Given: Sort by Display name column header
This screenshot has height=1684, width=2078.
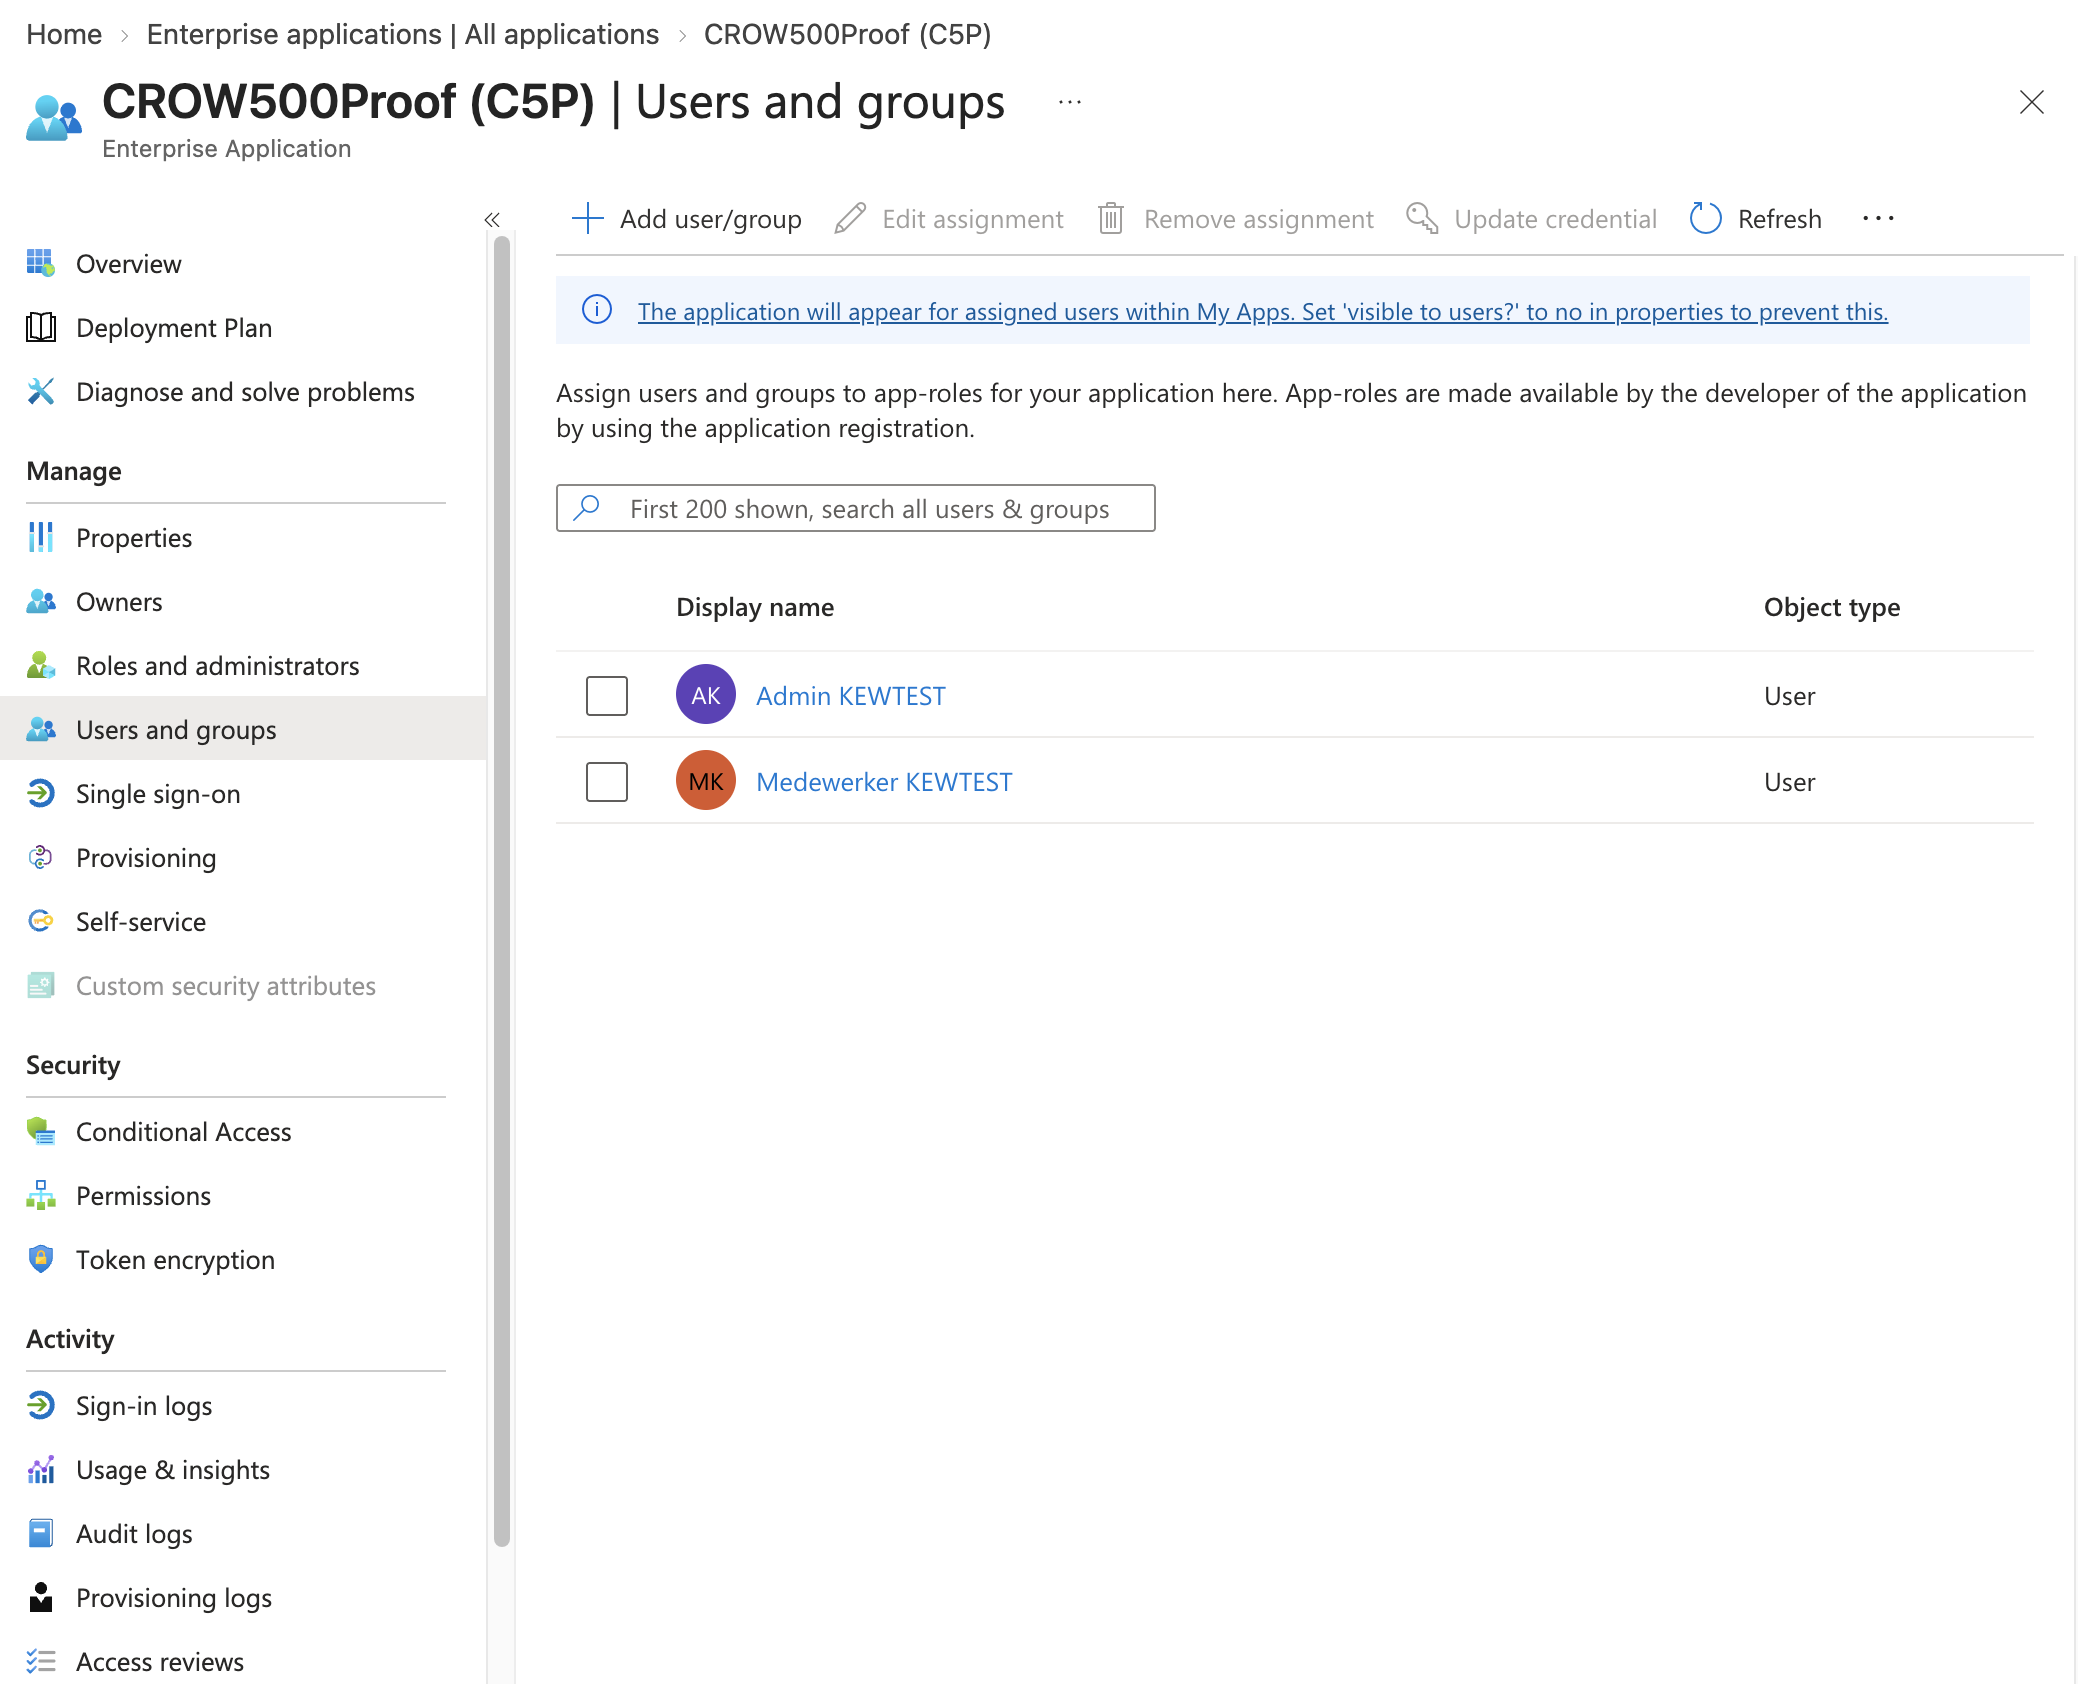Looking at the screenshot, I should point(755,607).
